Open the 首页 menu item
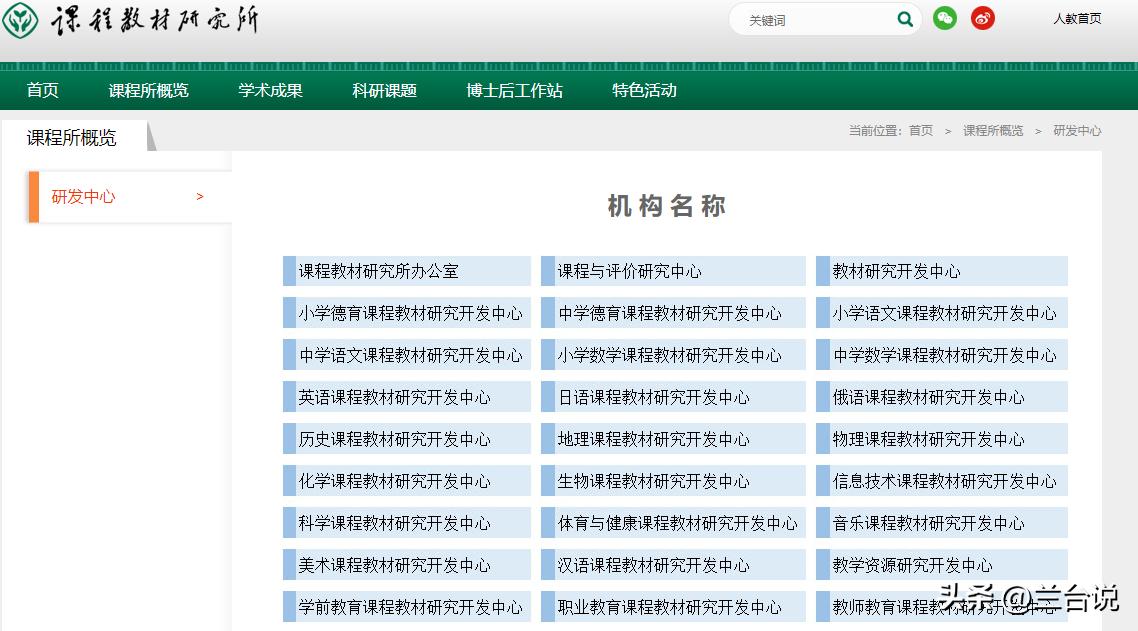 point(41,89)
